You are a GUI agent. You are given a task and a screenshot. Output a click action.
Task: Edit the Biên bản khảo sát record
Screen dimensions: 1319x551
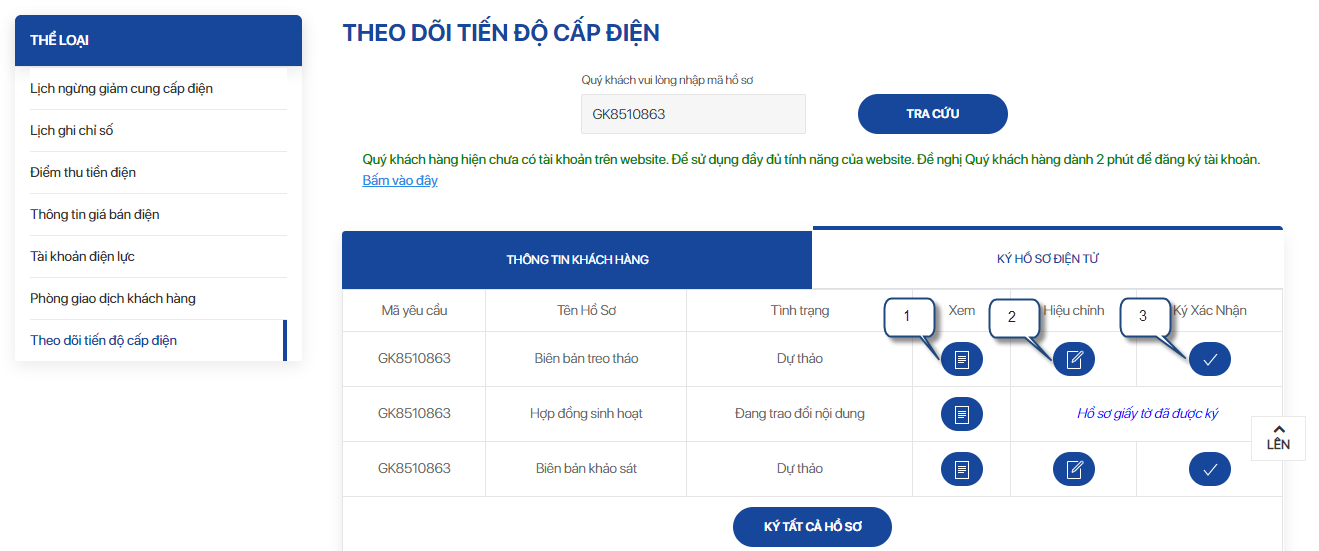point(1075,469)
